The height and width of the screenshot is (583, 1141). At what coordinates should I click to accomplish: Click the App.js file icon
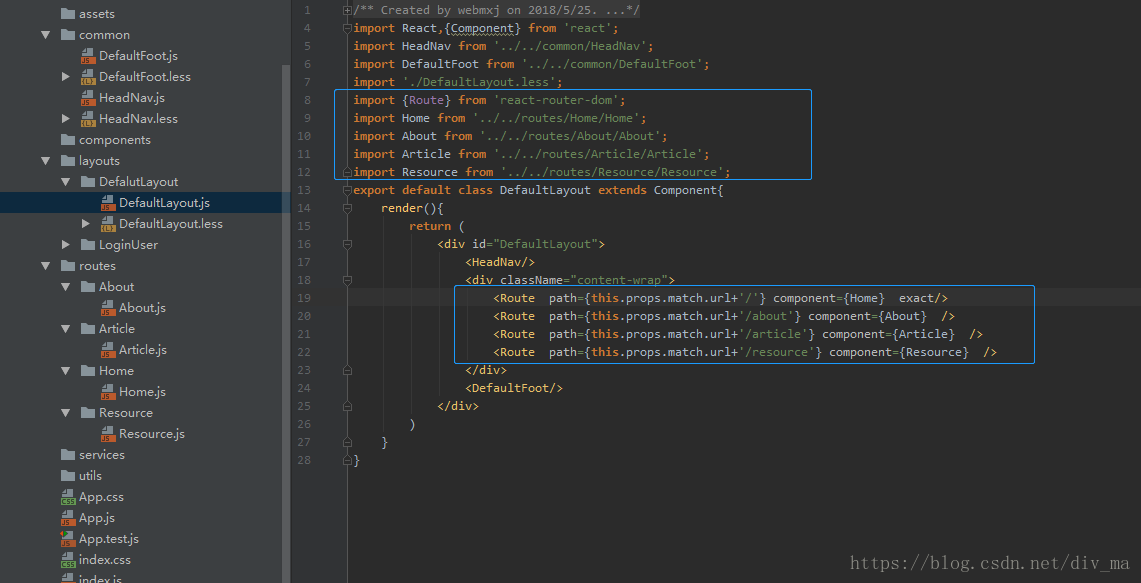coord(68,519)
